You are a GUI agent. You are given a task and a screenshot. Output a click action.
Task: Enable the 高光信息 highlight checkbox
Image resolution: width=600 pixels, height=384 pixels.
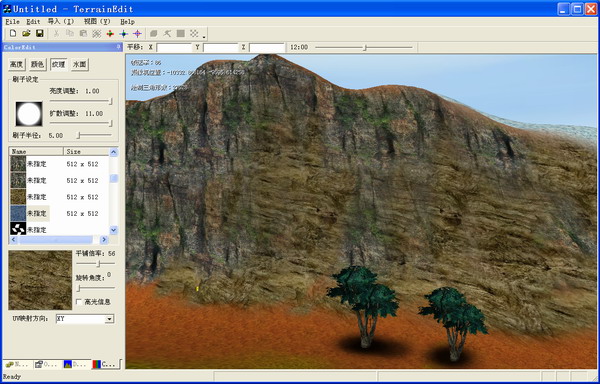point(79,302)
